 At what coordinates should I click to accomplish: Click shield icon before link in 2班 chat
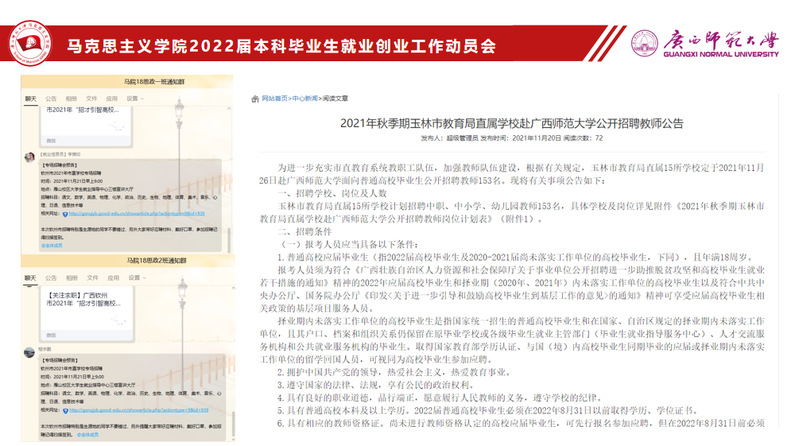[65, 410]
